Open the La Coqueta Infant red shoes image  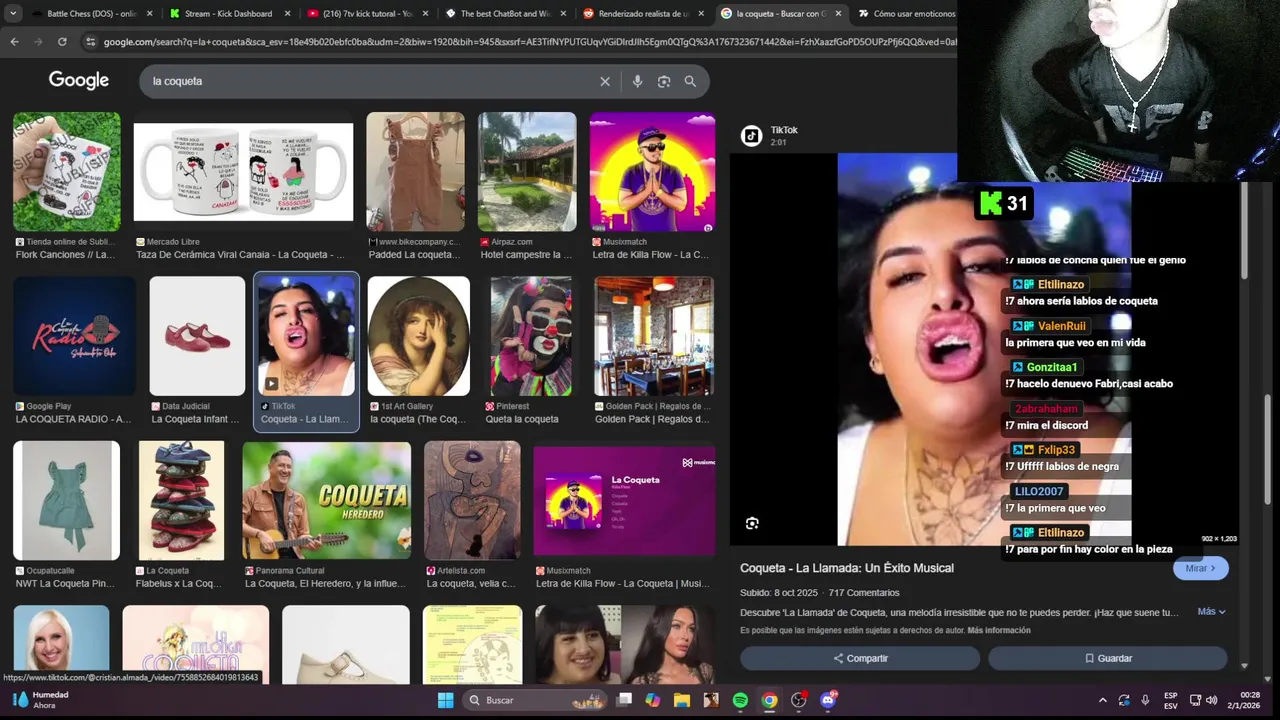point(197,336)
